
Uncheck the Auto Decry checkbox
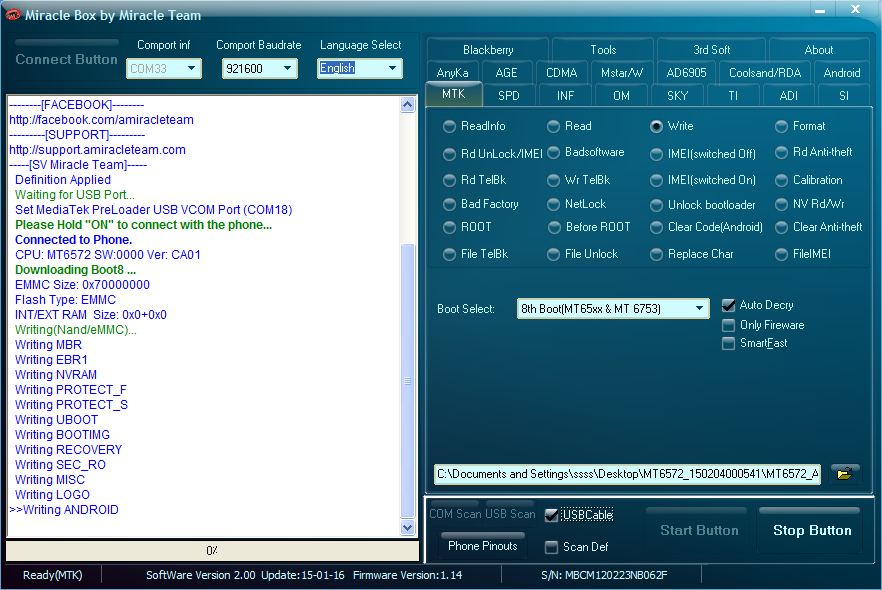pos(728,305)
